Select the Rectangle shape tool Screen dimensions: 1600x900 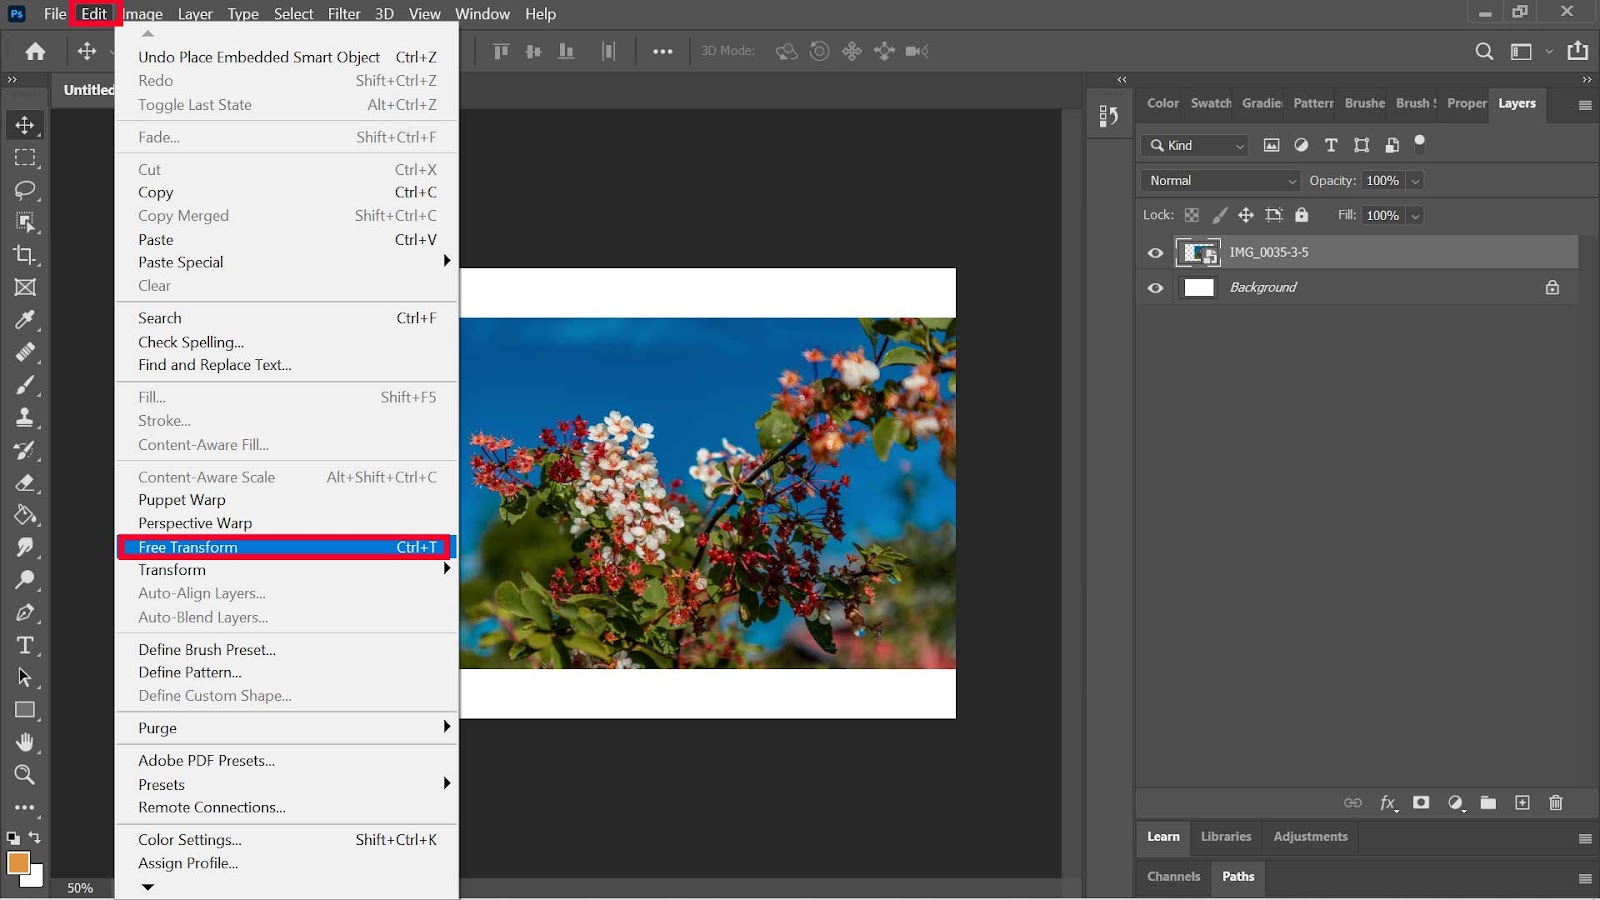pyautogui.click(x=25, y=710)
